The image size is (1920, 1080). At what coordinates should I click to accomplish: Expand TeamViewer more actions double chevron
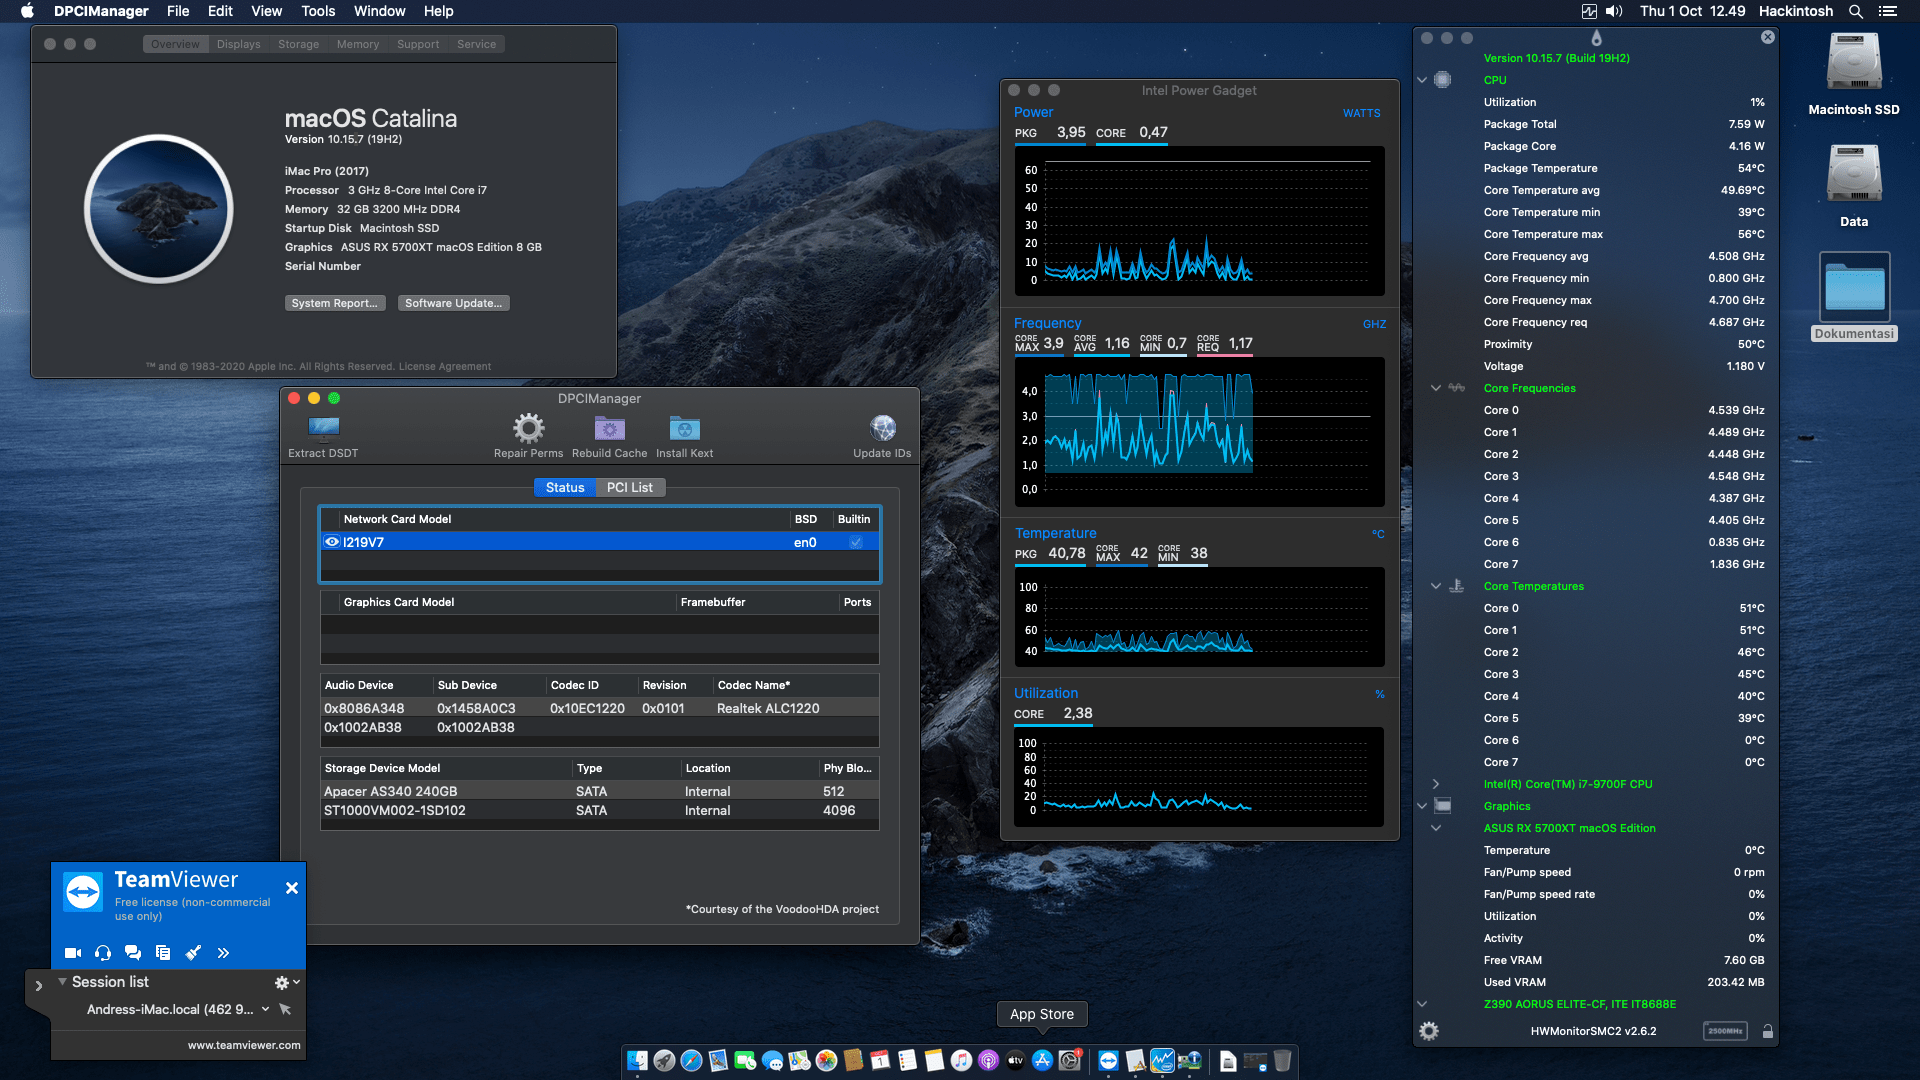(223, 953)
